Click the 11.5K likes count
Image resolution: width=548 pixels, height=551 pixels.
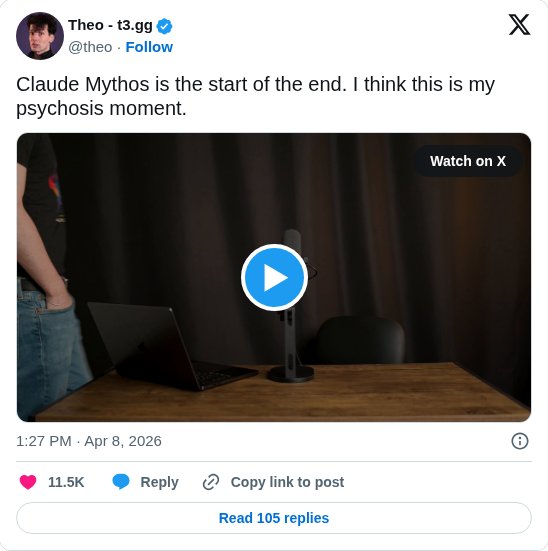(x=66, y=482)
